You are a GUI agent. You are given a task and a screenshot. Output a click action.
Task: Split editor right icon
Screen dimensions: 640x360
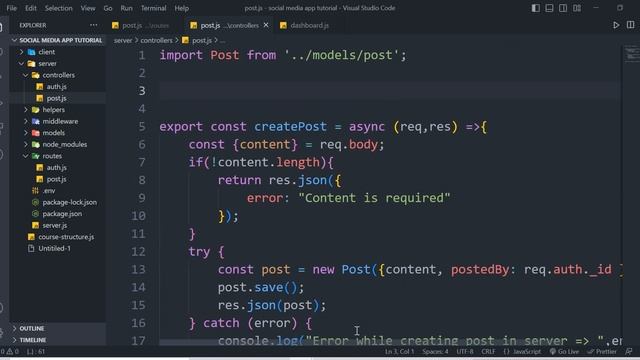click(631, 25)
